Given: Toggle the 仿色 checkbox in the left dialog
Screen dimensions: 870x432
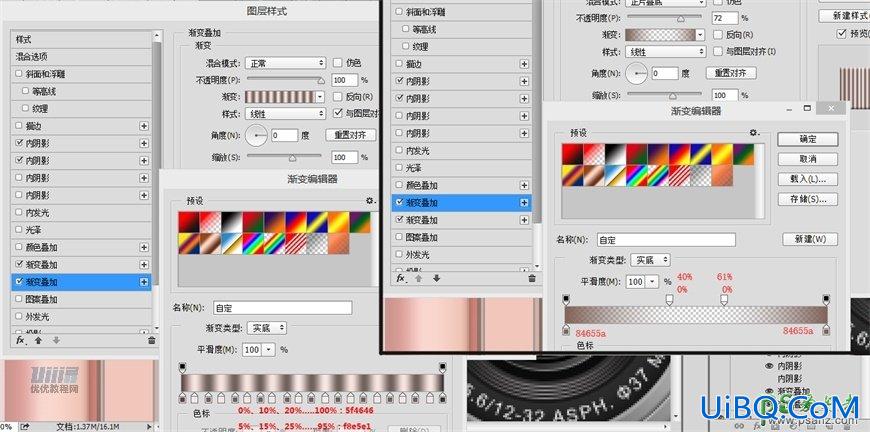Looking at the screenshot, I should click(x=337, y=63).
